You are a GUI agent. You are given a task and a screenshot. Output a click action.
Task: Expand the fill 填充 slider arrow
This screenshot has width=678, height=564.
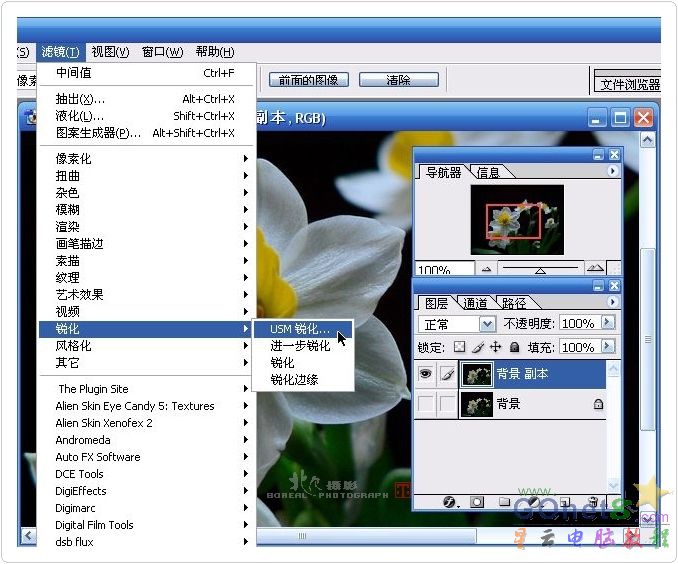point(607,347)
